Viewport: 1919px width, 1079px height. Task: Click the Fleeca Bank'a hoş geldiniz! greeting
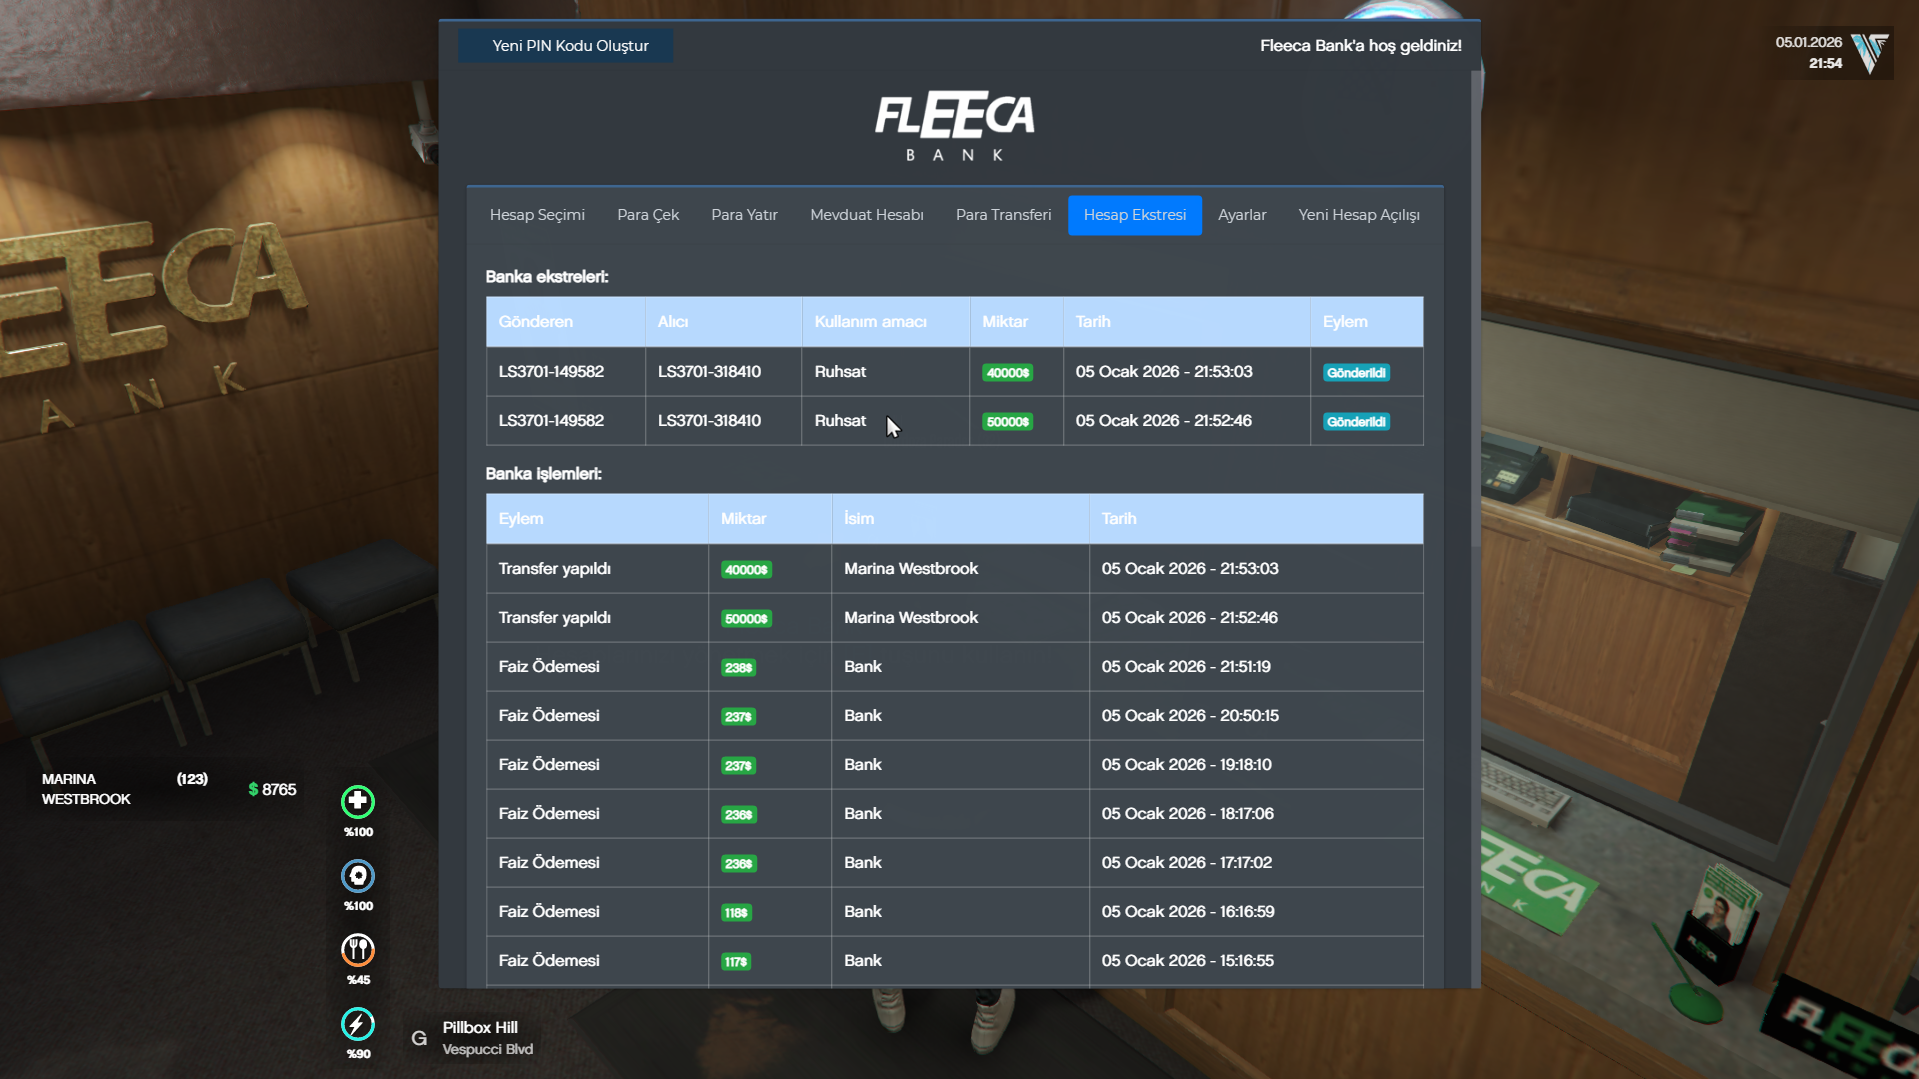click(x=1360, y=46)
